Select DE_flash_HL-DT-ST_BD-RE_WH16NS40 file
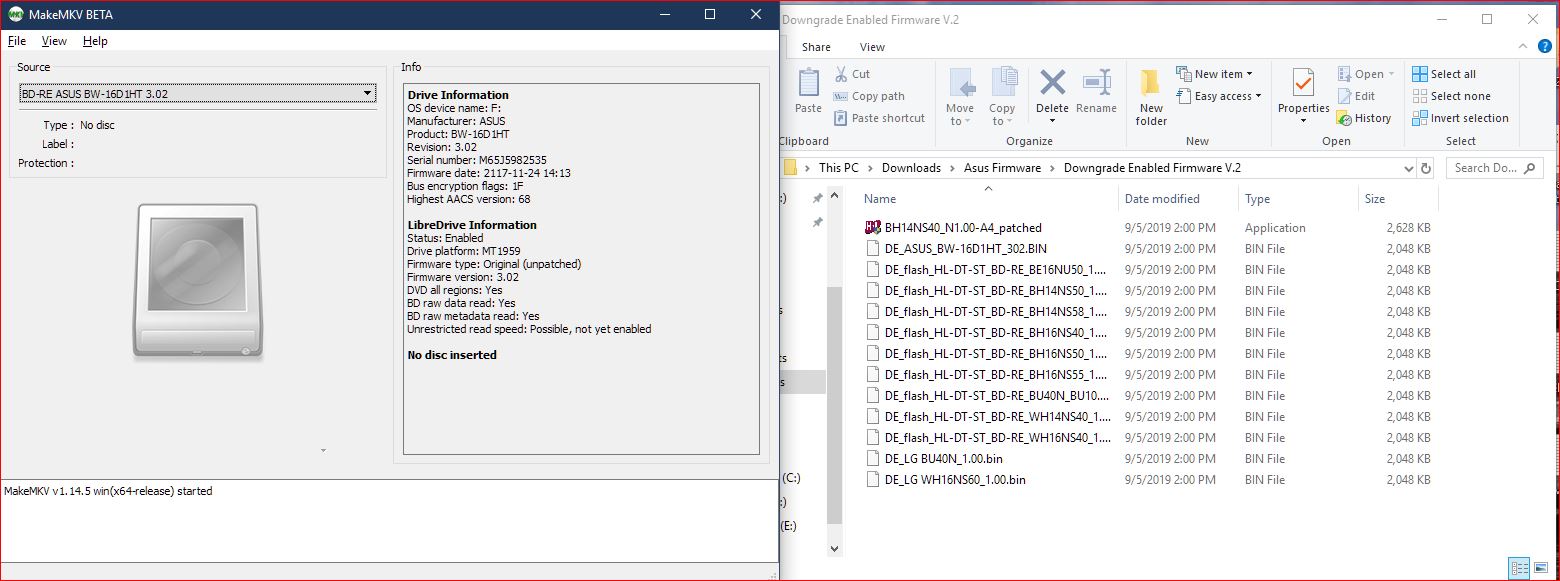Screen dimensions: 1560x581 pyautogui.click(x=986, y=438)
